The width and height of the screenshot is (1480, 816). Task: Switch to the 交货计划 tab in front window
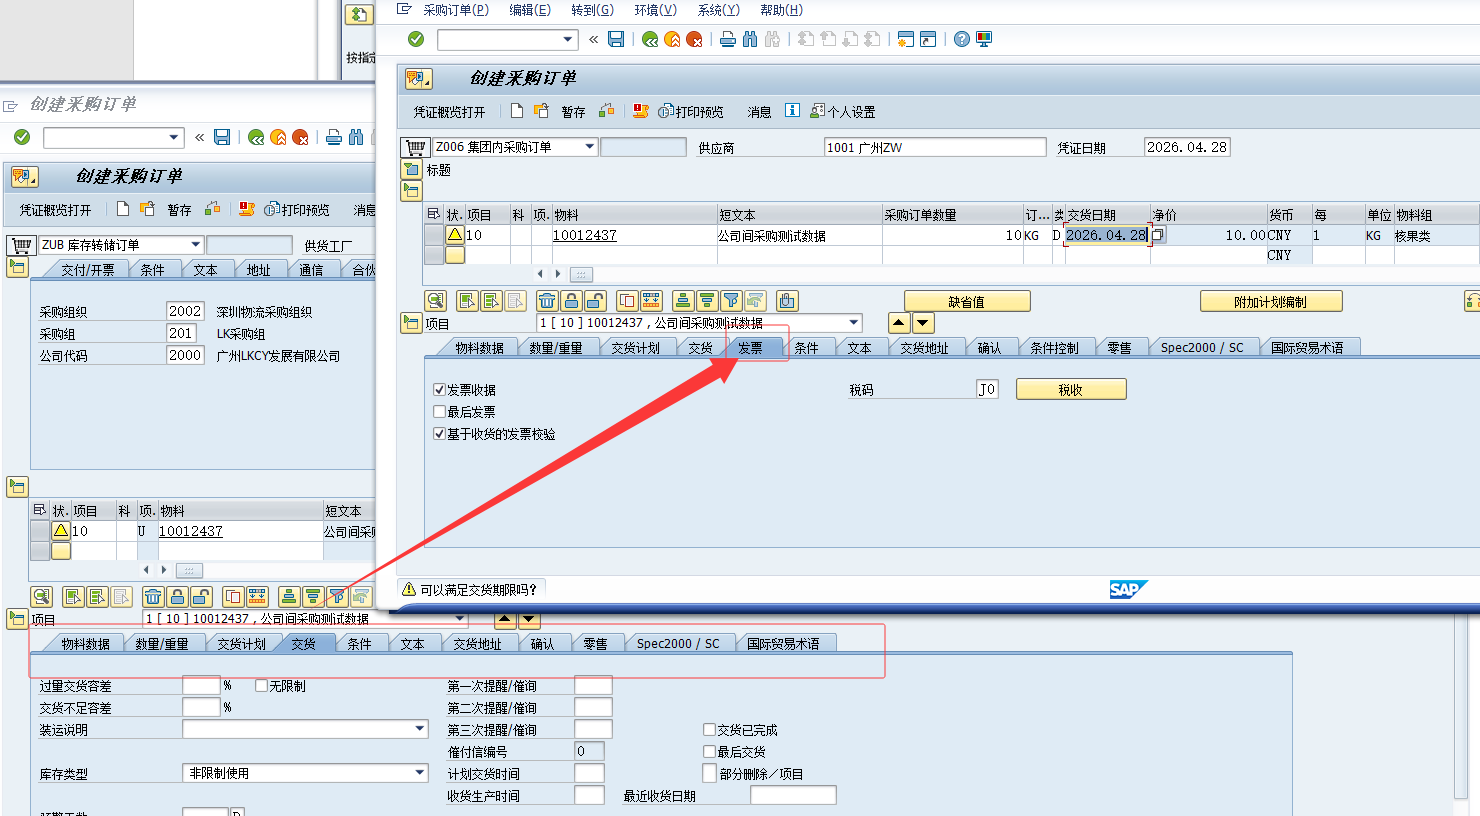point(635,348)
